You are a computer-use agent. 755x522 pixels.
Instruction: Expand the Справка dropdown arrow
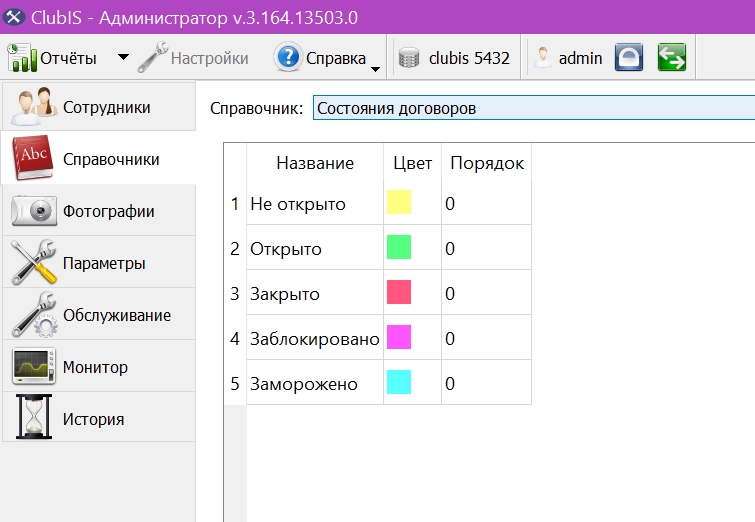click(x=376, y=69)
